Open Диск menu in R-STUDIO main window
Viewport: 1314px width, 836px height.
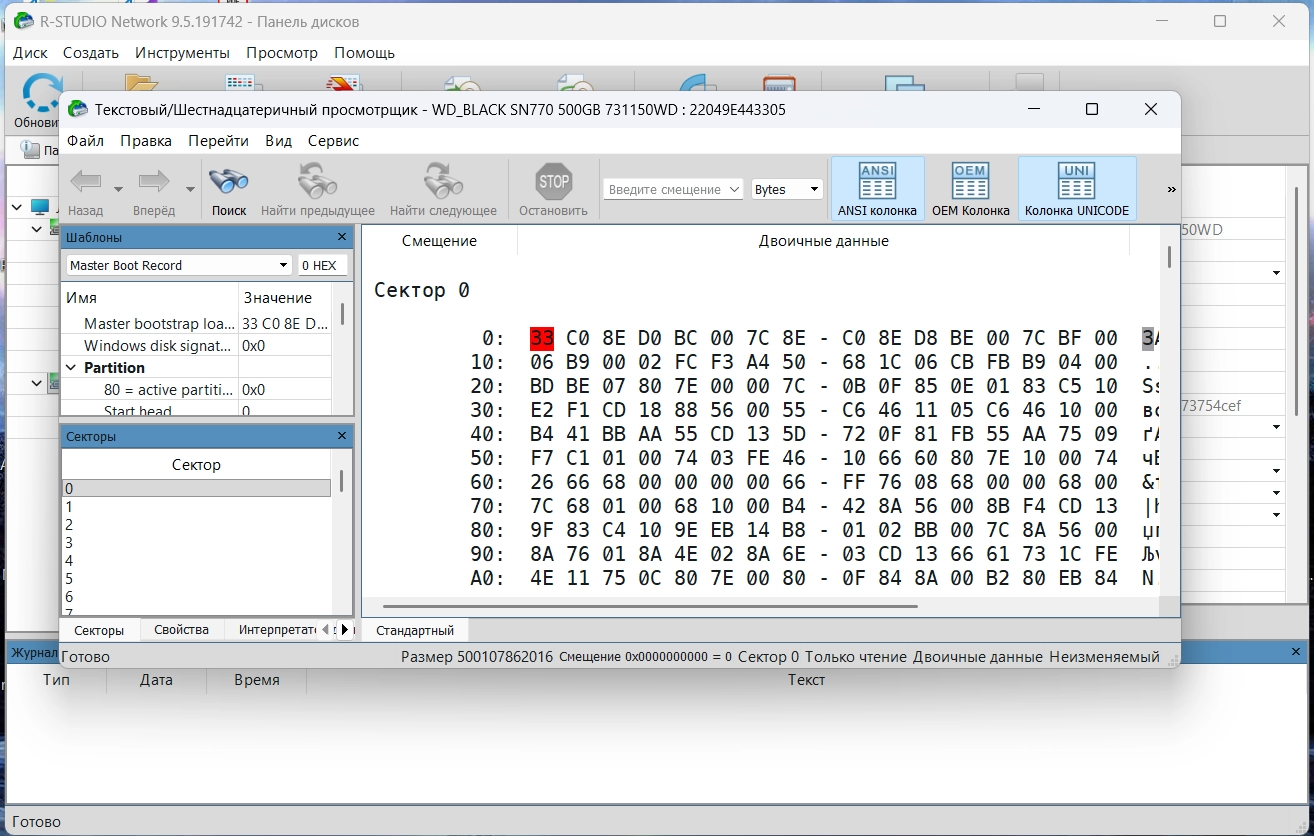pos(30,53)
